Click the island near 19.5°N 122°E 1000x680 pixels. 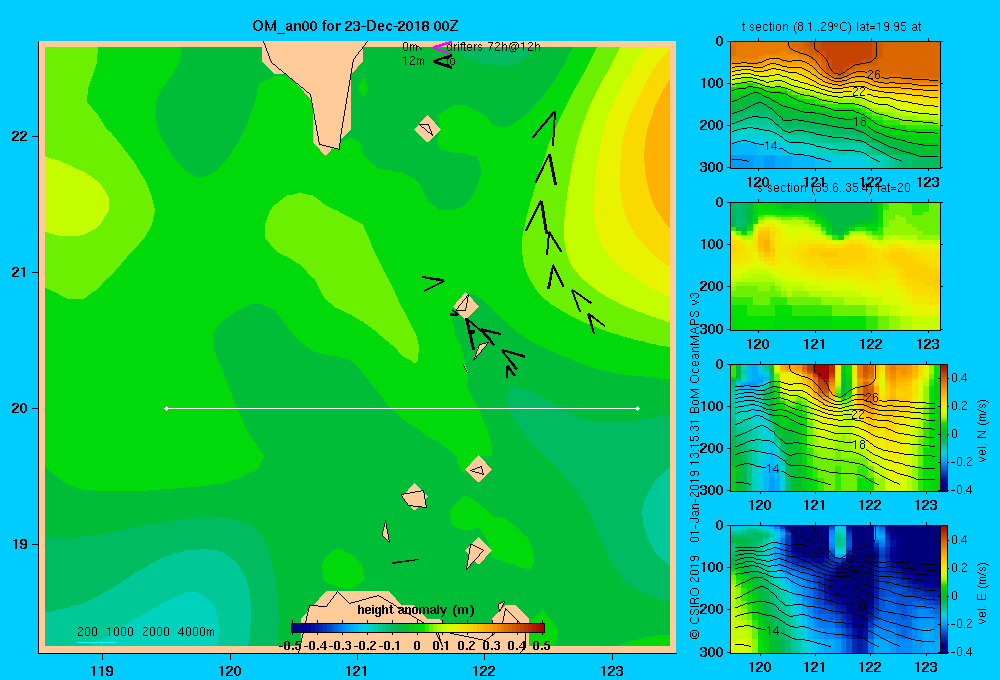[x=478, y=469]
